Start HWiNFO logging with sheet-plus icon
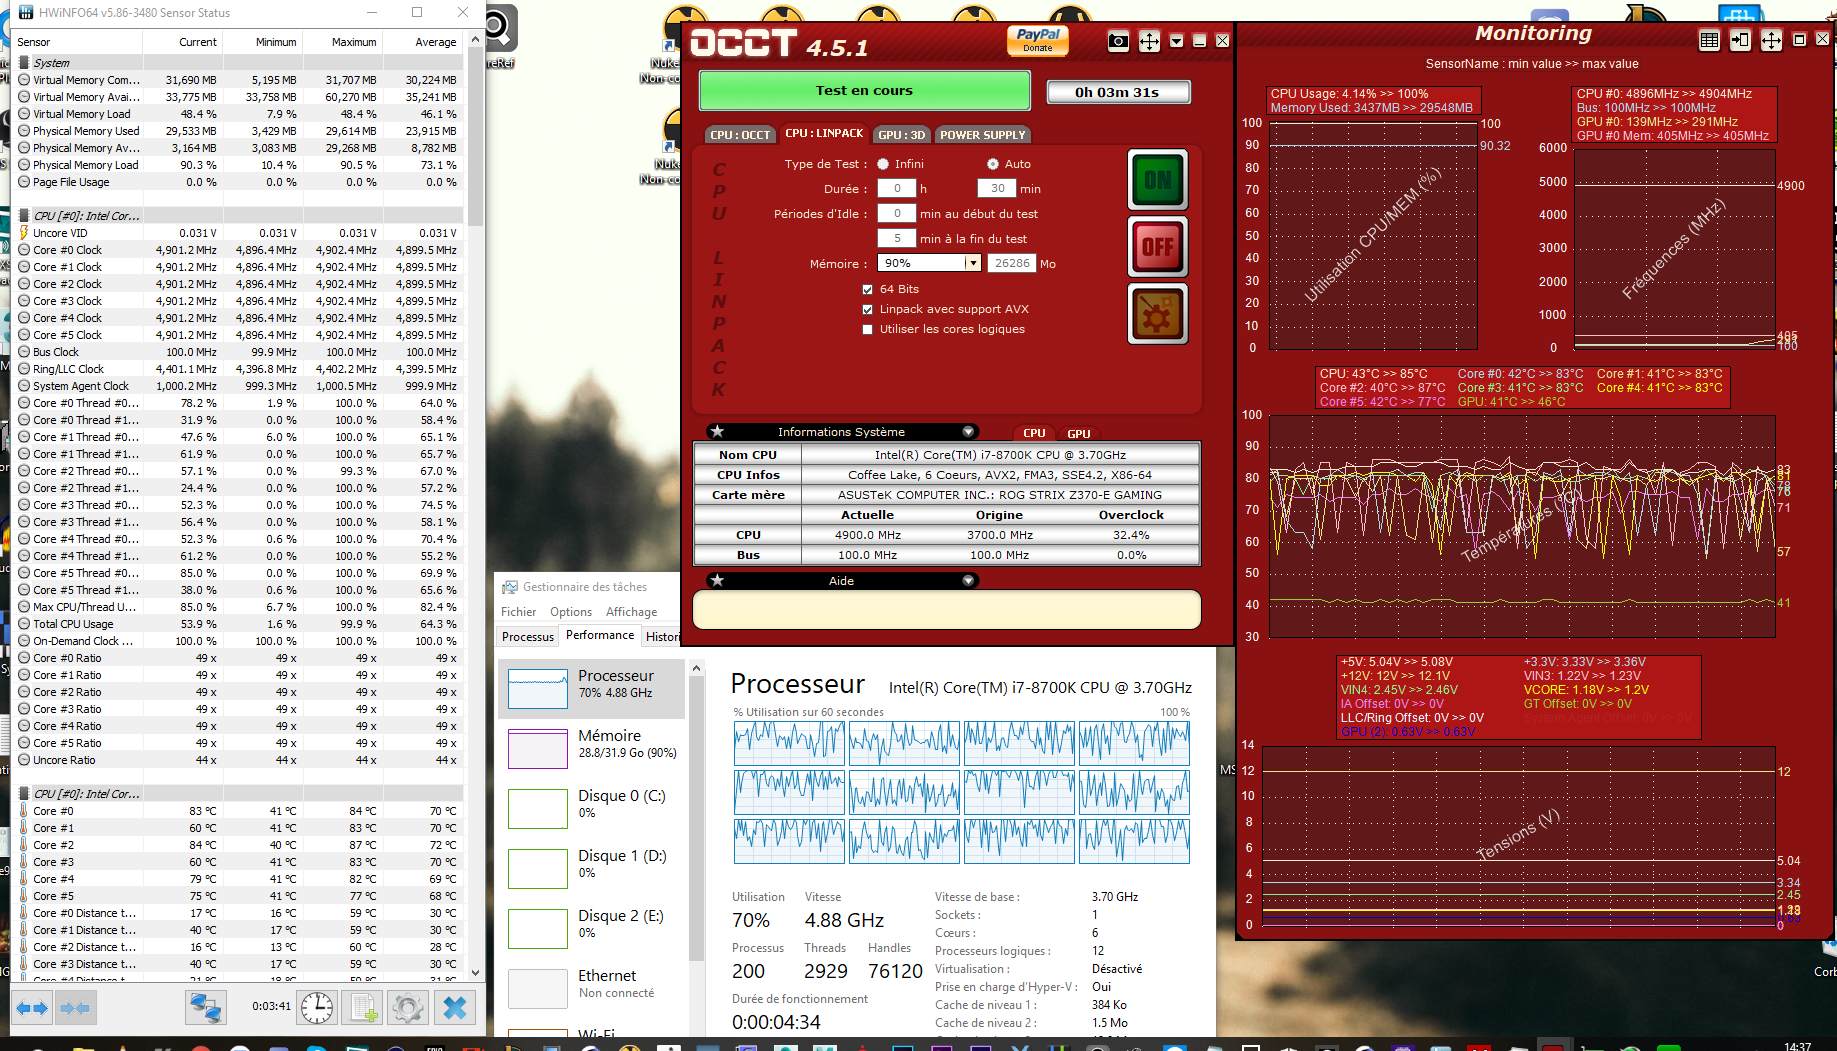The height and width of the screenshot is (1051, 1837). coord(362,1007)
